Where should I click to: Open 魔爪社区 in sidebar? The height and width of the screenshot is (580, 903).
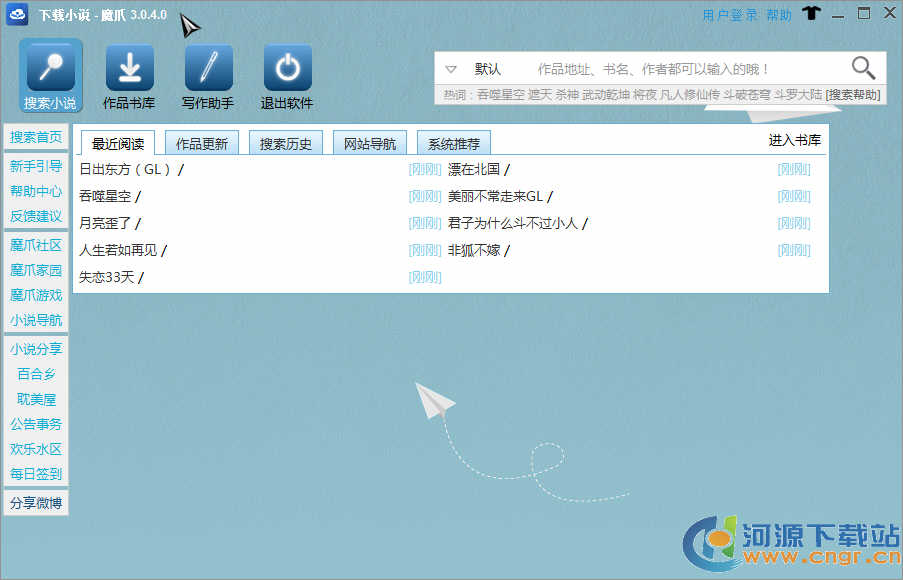pyautogui.click(x=36, y=245)
